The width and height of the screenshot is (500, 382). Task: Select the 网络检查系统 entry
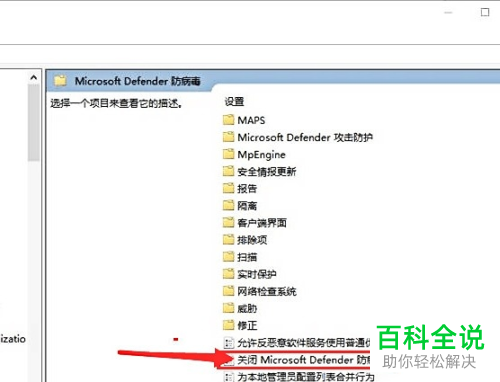point(266,291)
